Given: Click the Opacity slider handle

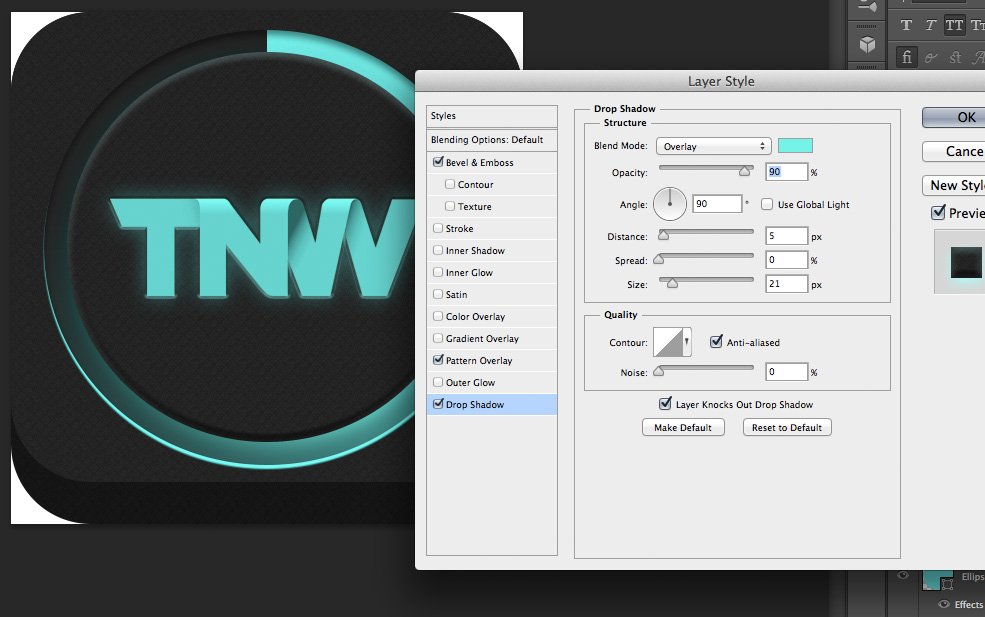Looking at the screenshot, I should click(744, 171).
